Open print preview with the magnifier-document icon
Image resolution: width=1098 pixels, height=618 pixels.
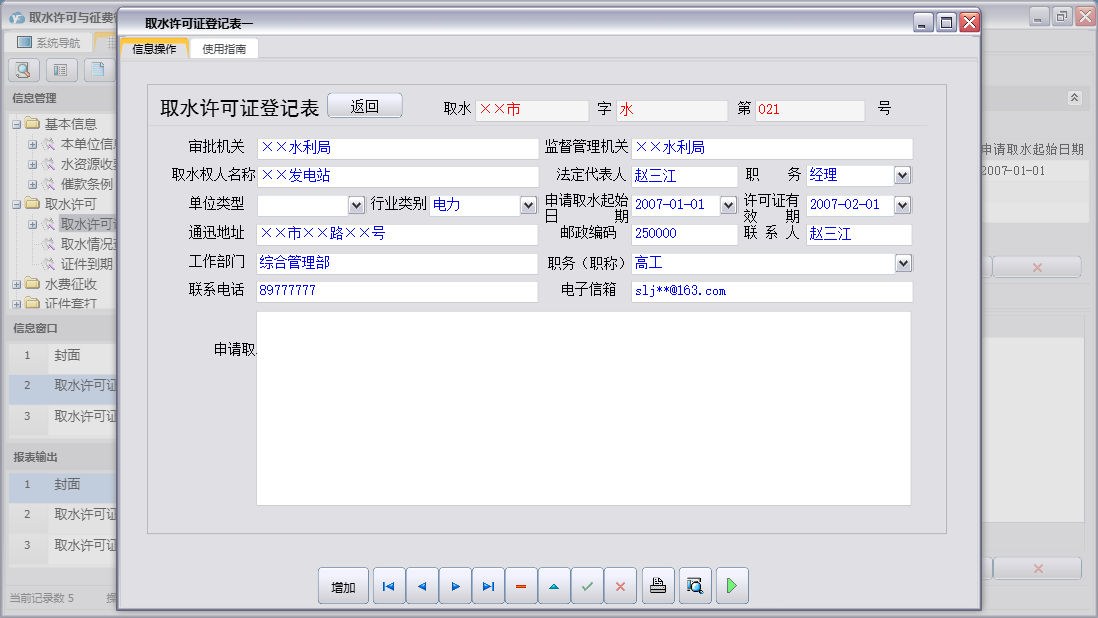click(x=694, y=586)
